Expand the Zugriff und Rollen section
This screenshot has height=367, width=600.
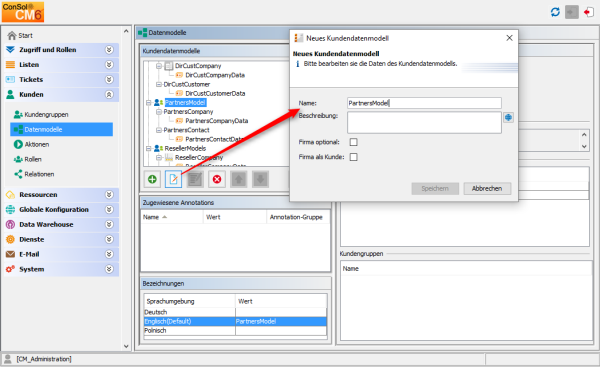coord(109,50)
